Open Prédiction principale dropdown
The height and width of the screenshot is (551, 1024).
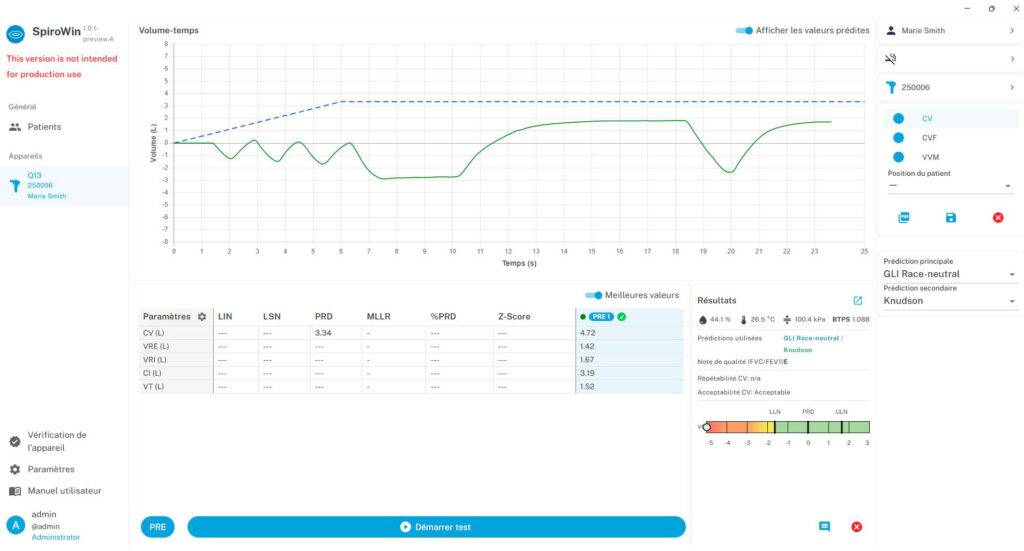(950, 274)
